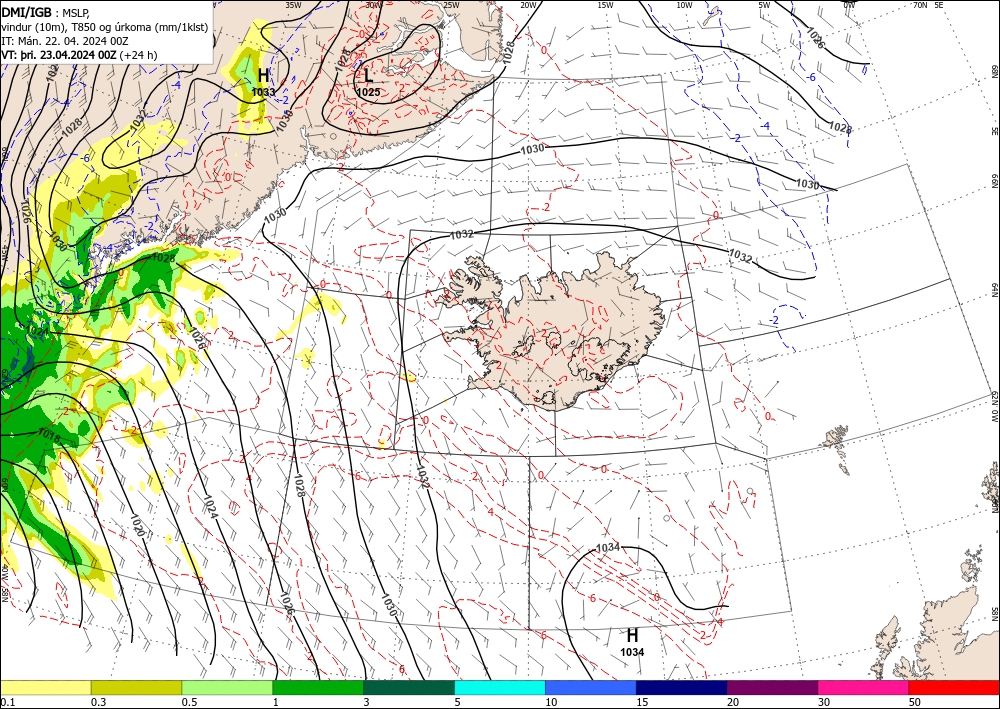1000x709 pixels.
Task: Click the 1034 isobar contour label
Action: click(x=608, y=547)
